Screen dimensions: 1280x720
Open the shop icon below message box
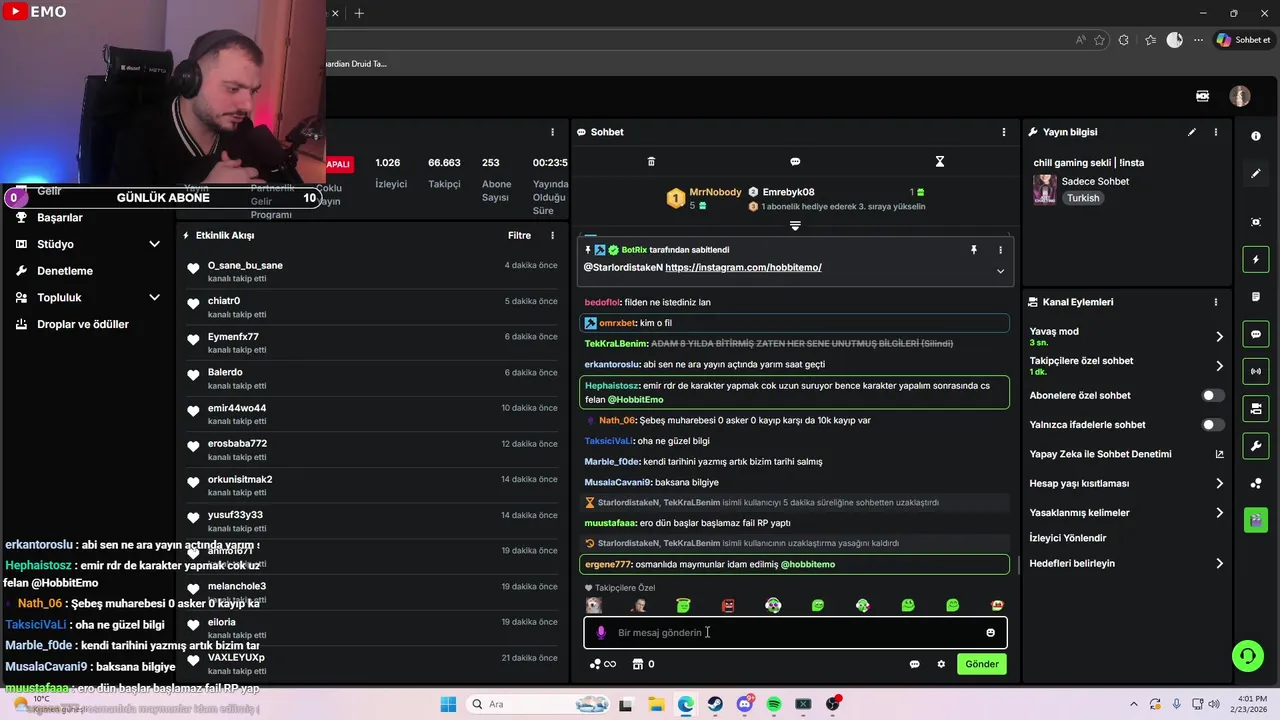tap(643, 664)
